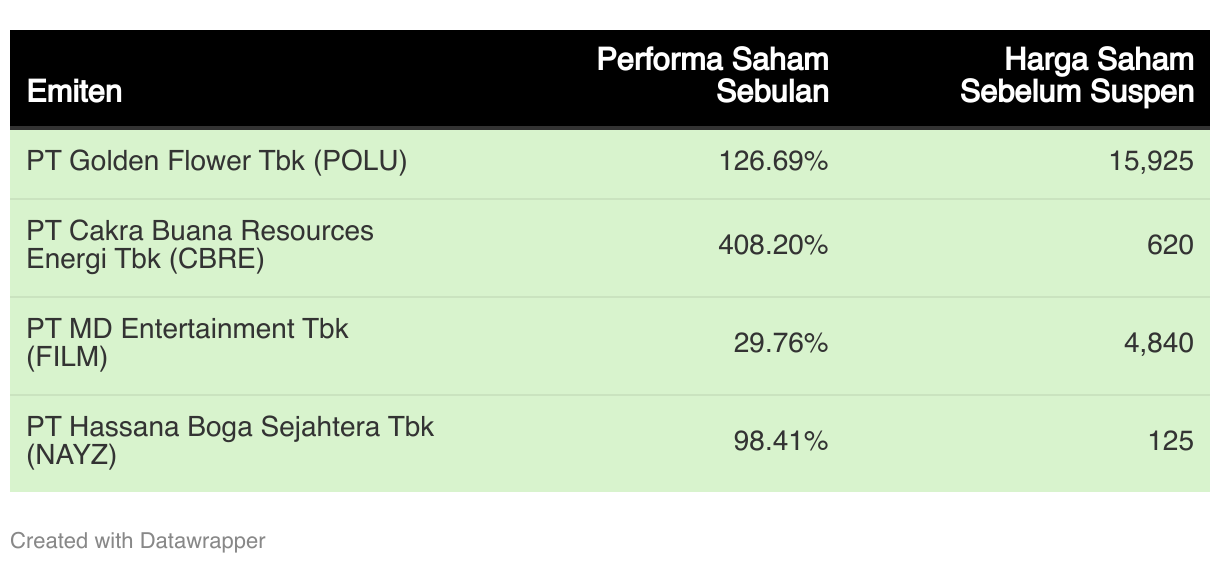Click the 620 price cell
This screenshot has width=1220, height=564.
click(1170, 245)
